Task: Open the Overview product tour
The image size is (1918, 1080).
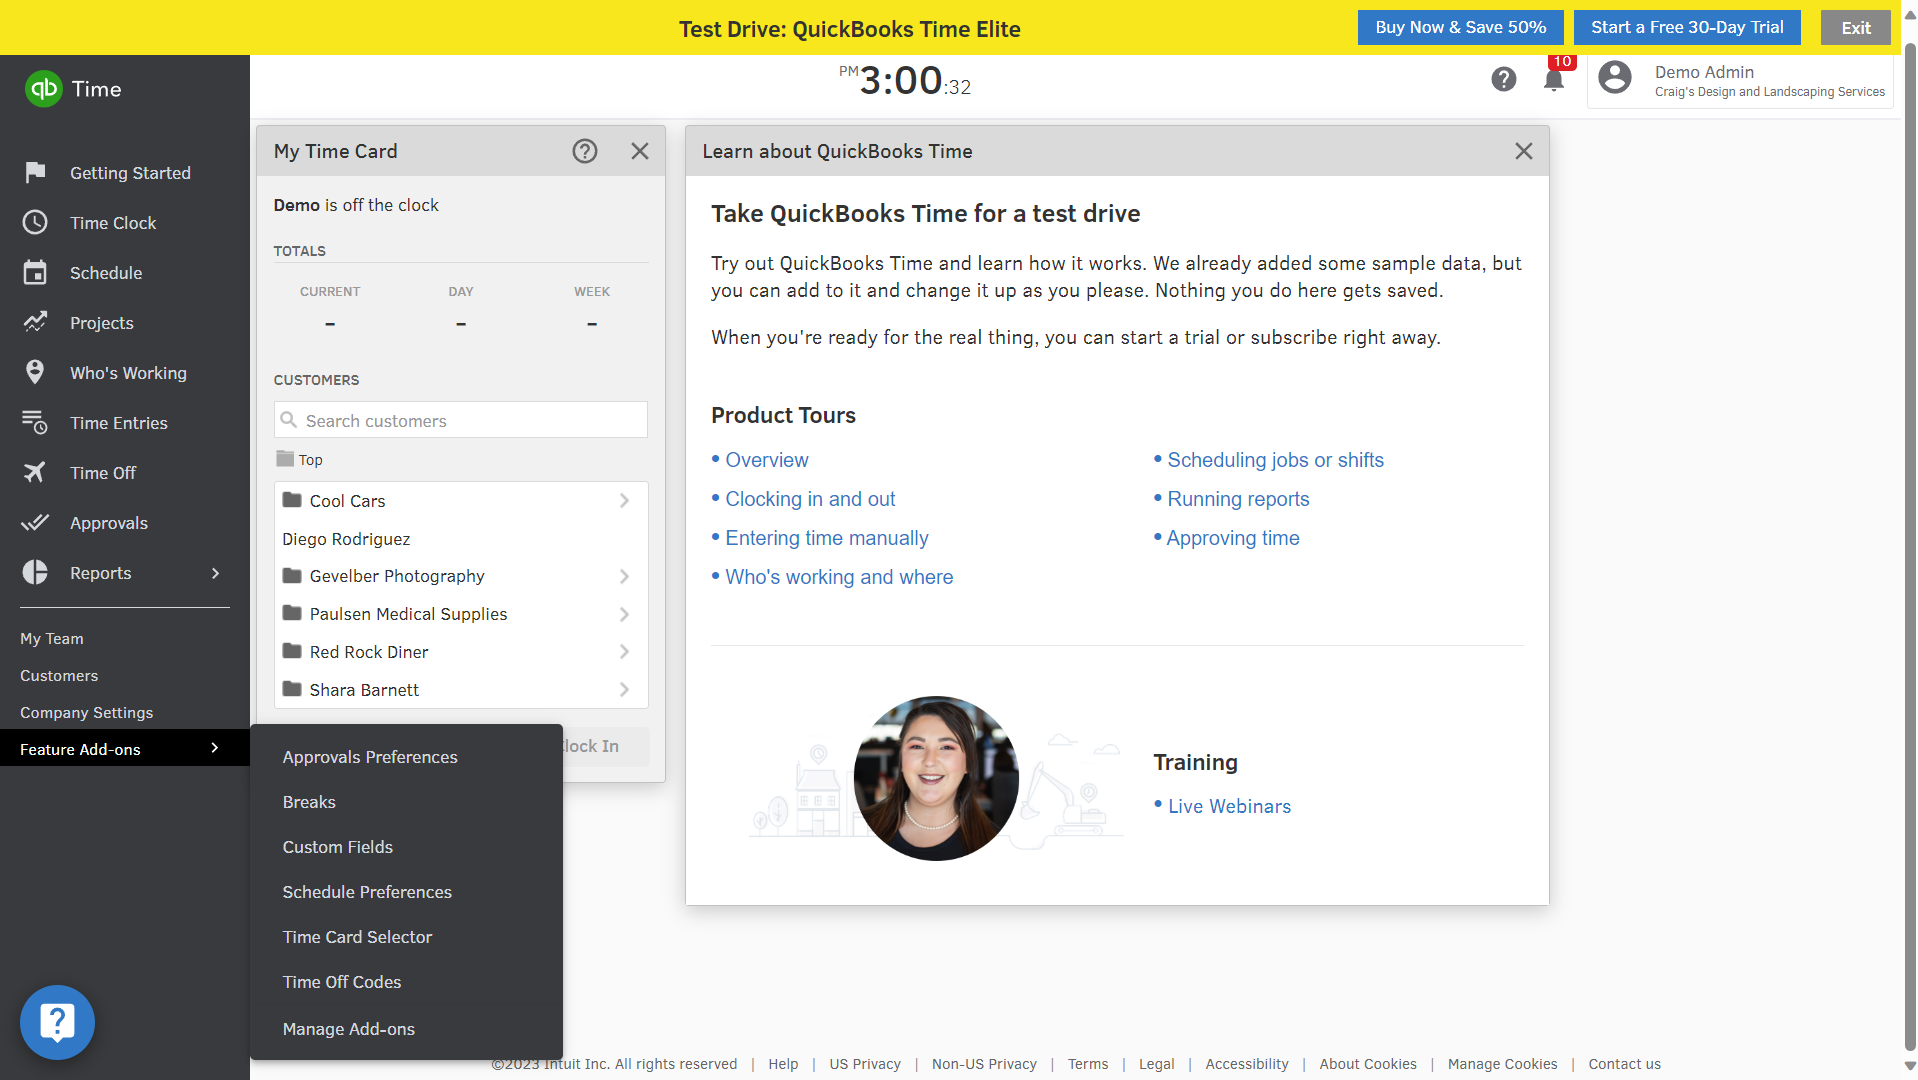Action: tap(767, 460)
